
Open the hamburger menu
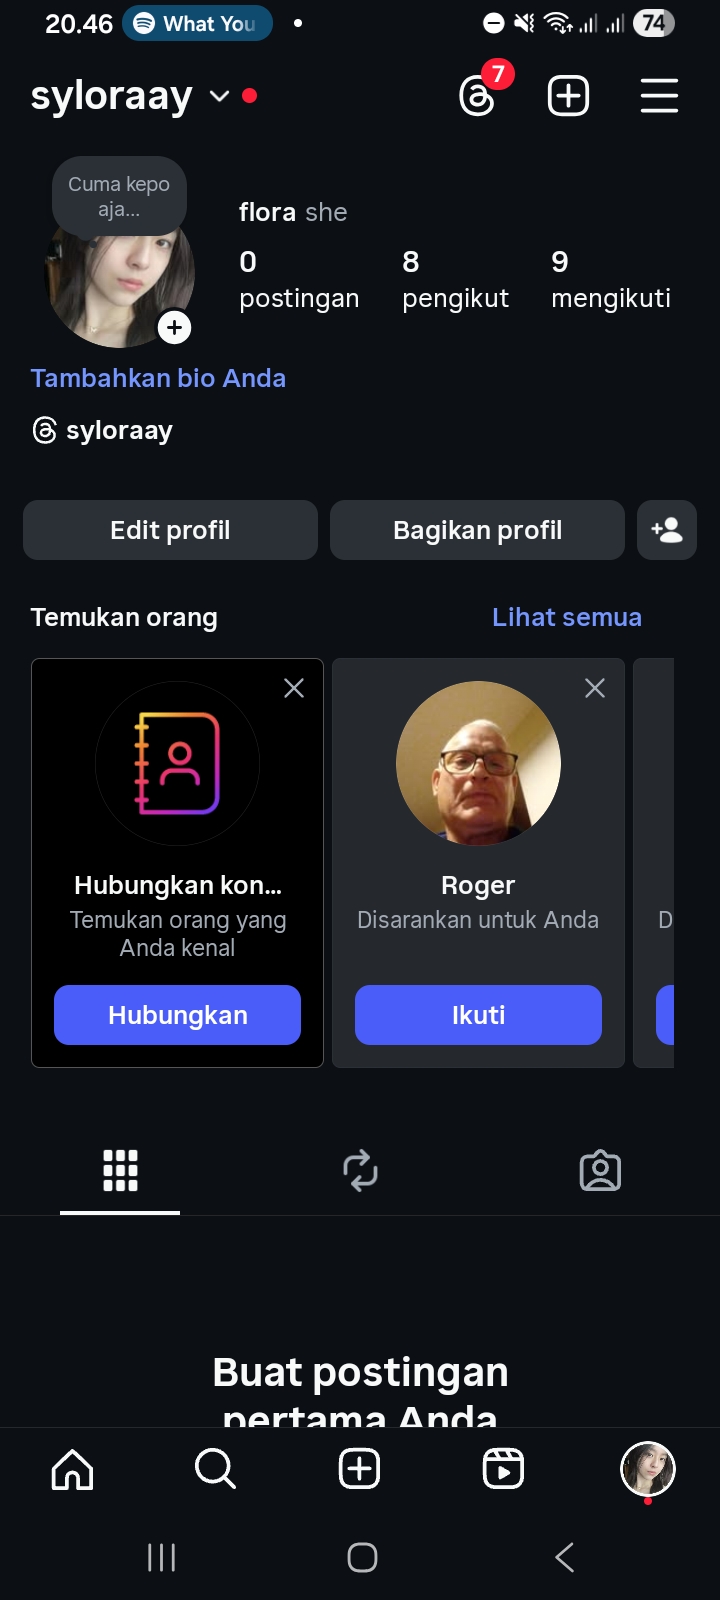(x=659, y=96)
